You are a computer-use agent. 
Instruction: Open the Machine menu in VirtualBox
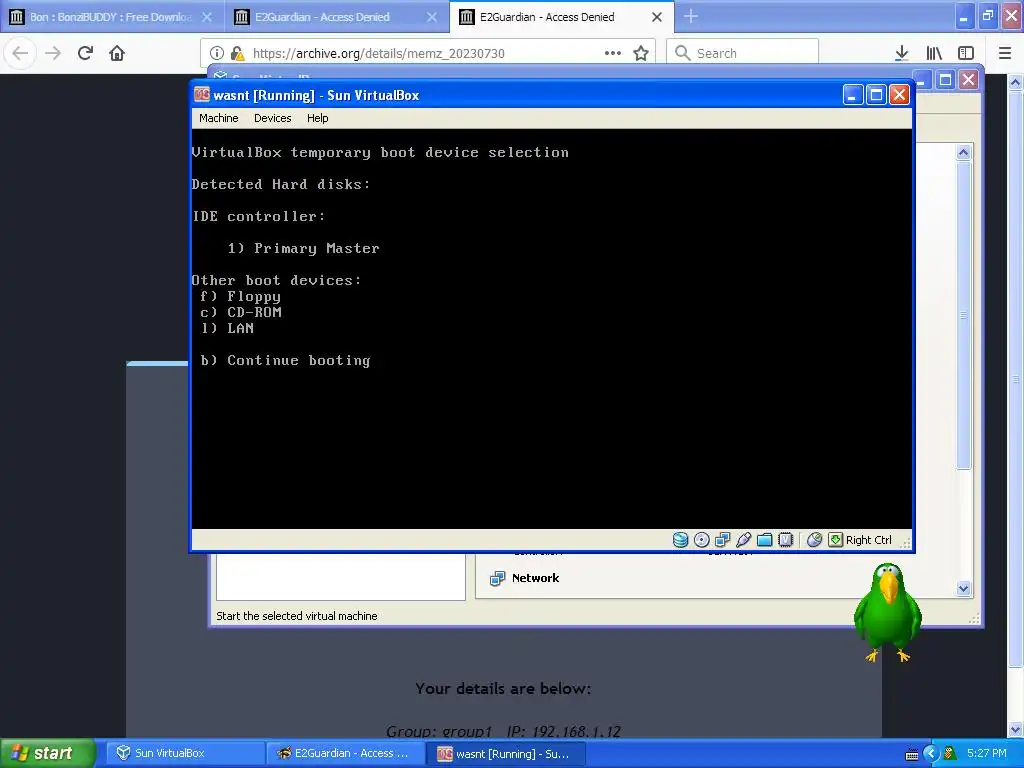(219, 118)
